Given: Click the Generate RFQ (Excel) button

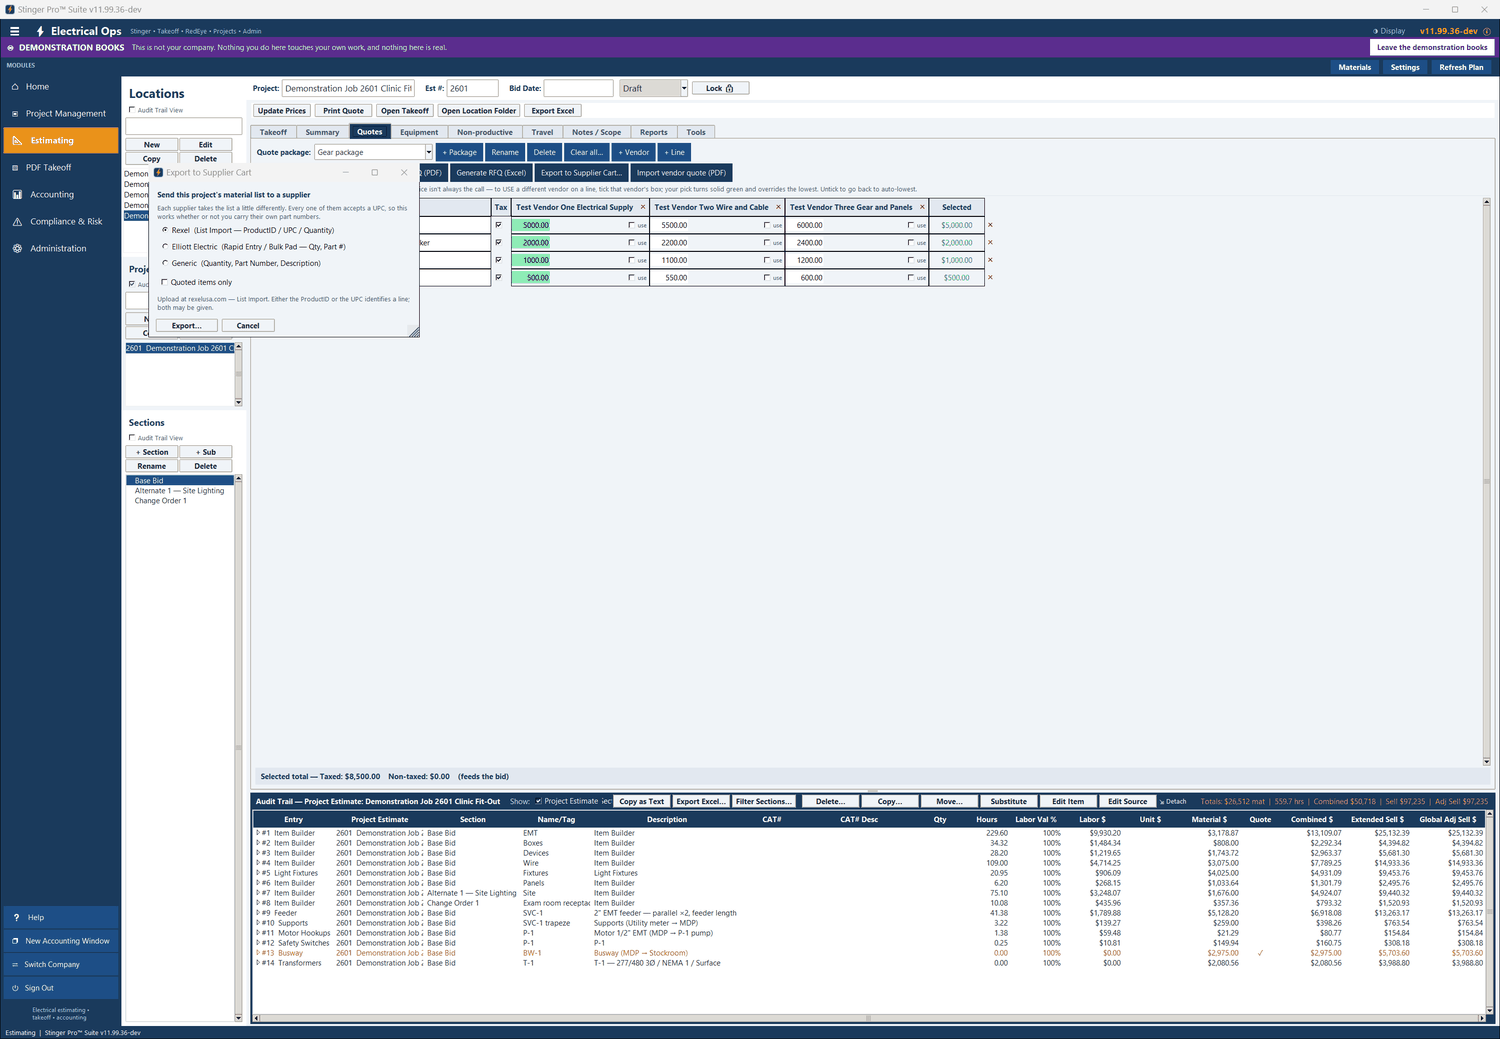Looking at the screenshot, I should click(491, 173).
